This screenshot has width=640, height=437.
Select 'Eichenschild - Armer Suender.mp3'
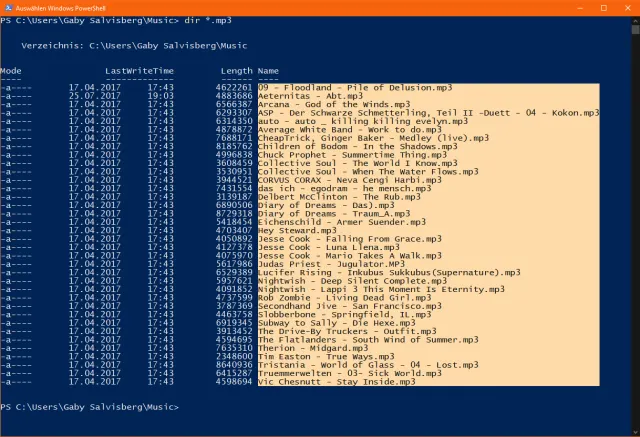pos(342,222)
